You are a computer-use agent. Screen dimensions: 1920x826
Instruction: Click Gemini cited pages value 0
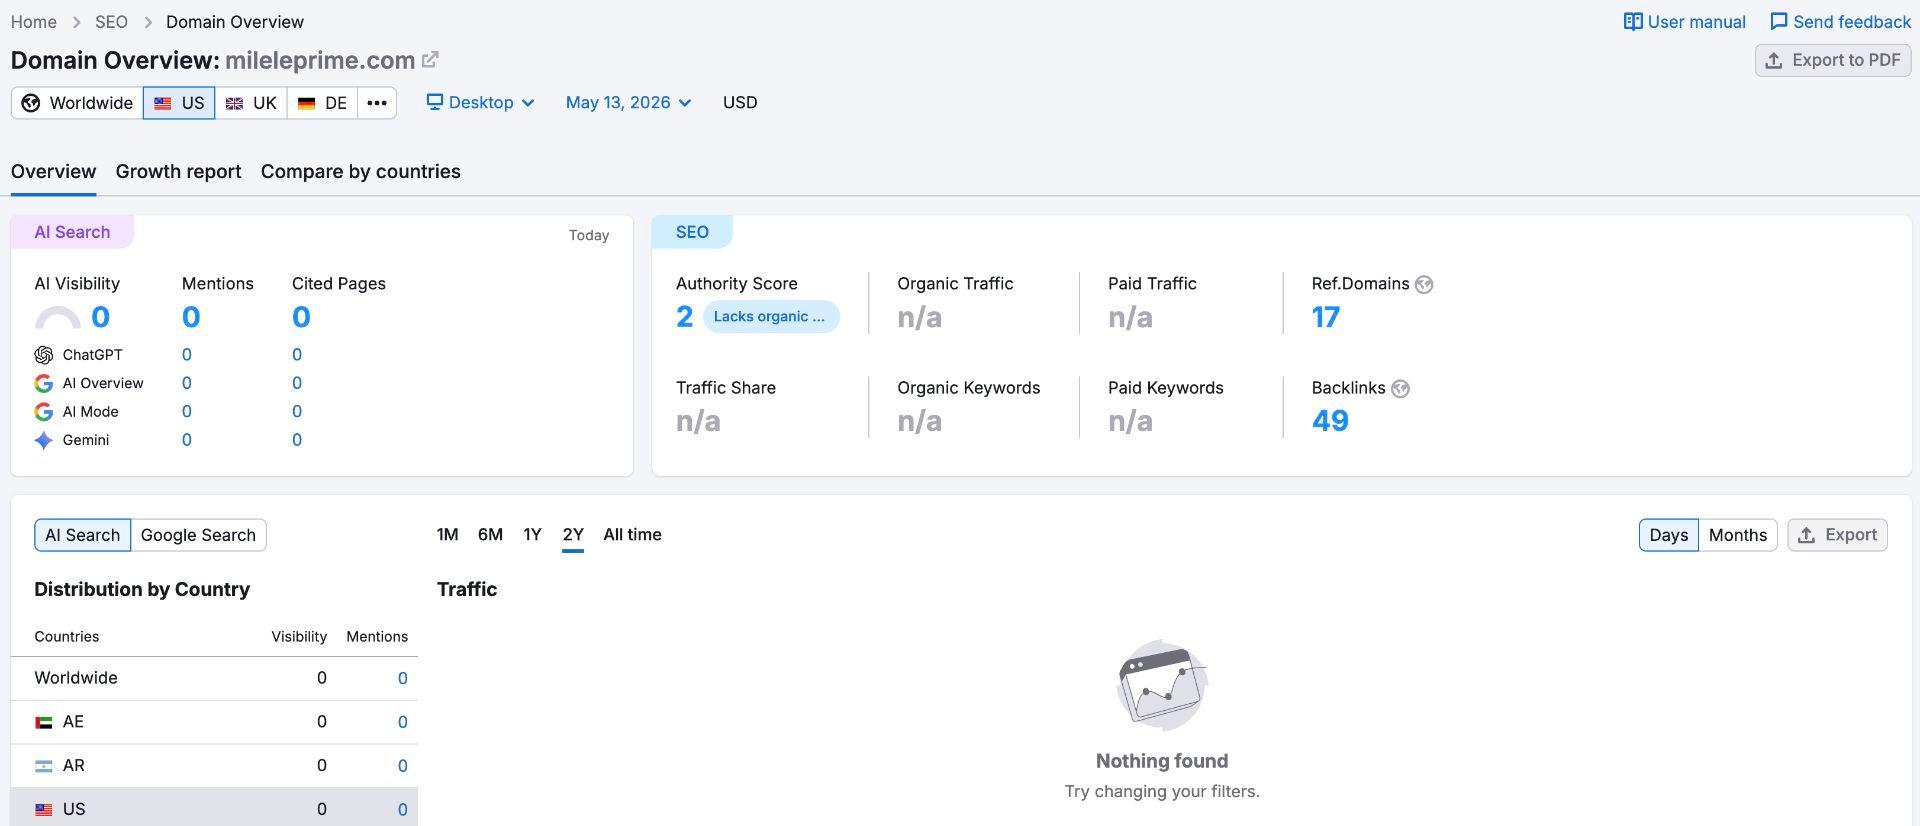(x=297, y=440)
